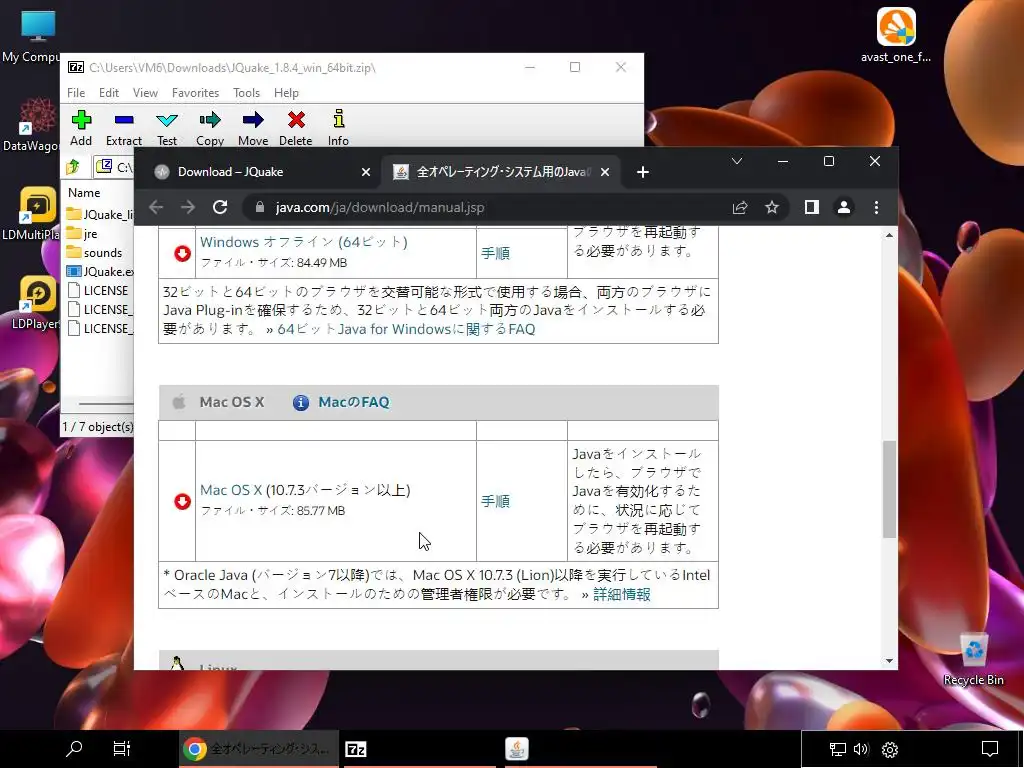
Task: Open 7-Zip Tools menu
Action: click(246, 93)
